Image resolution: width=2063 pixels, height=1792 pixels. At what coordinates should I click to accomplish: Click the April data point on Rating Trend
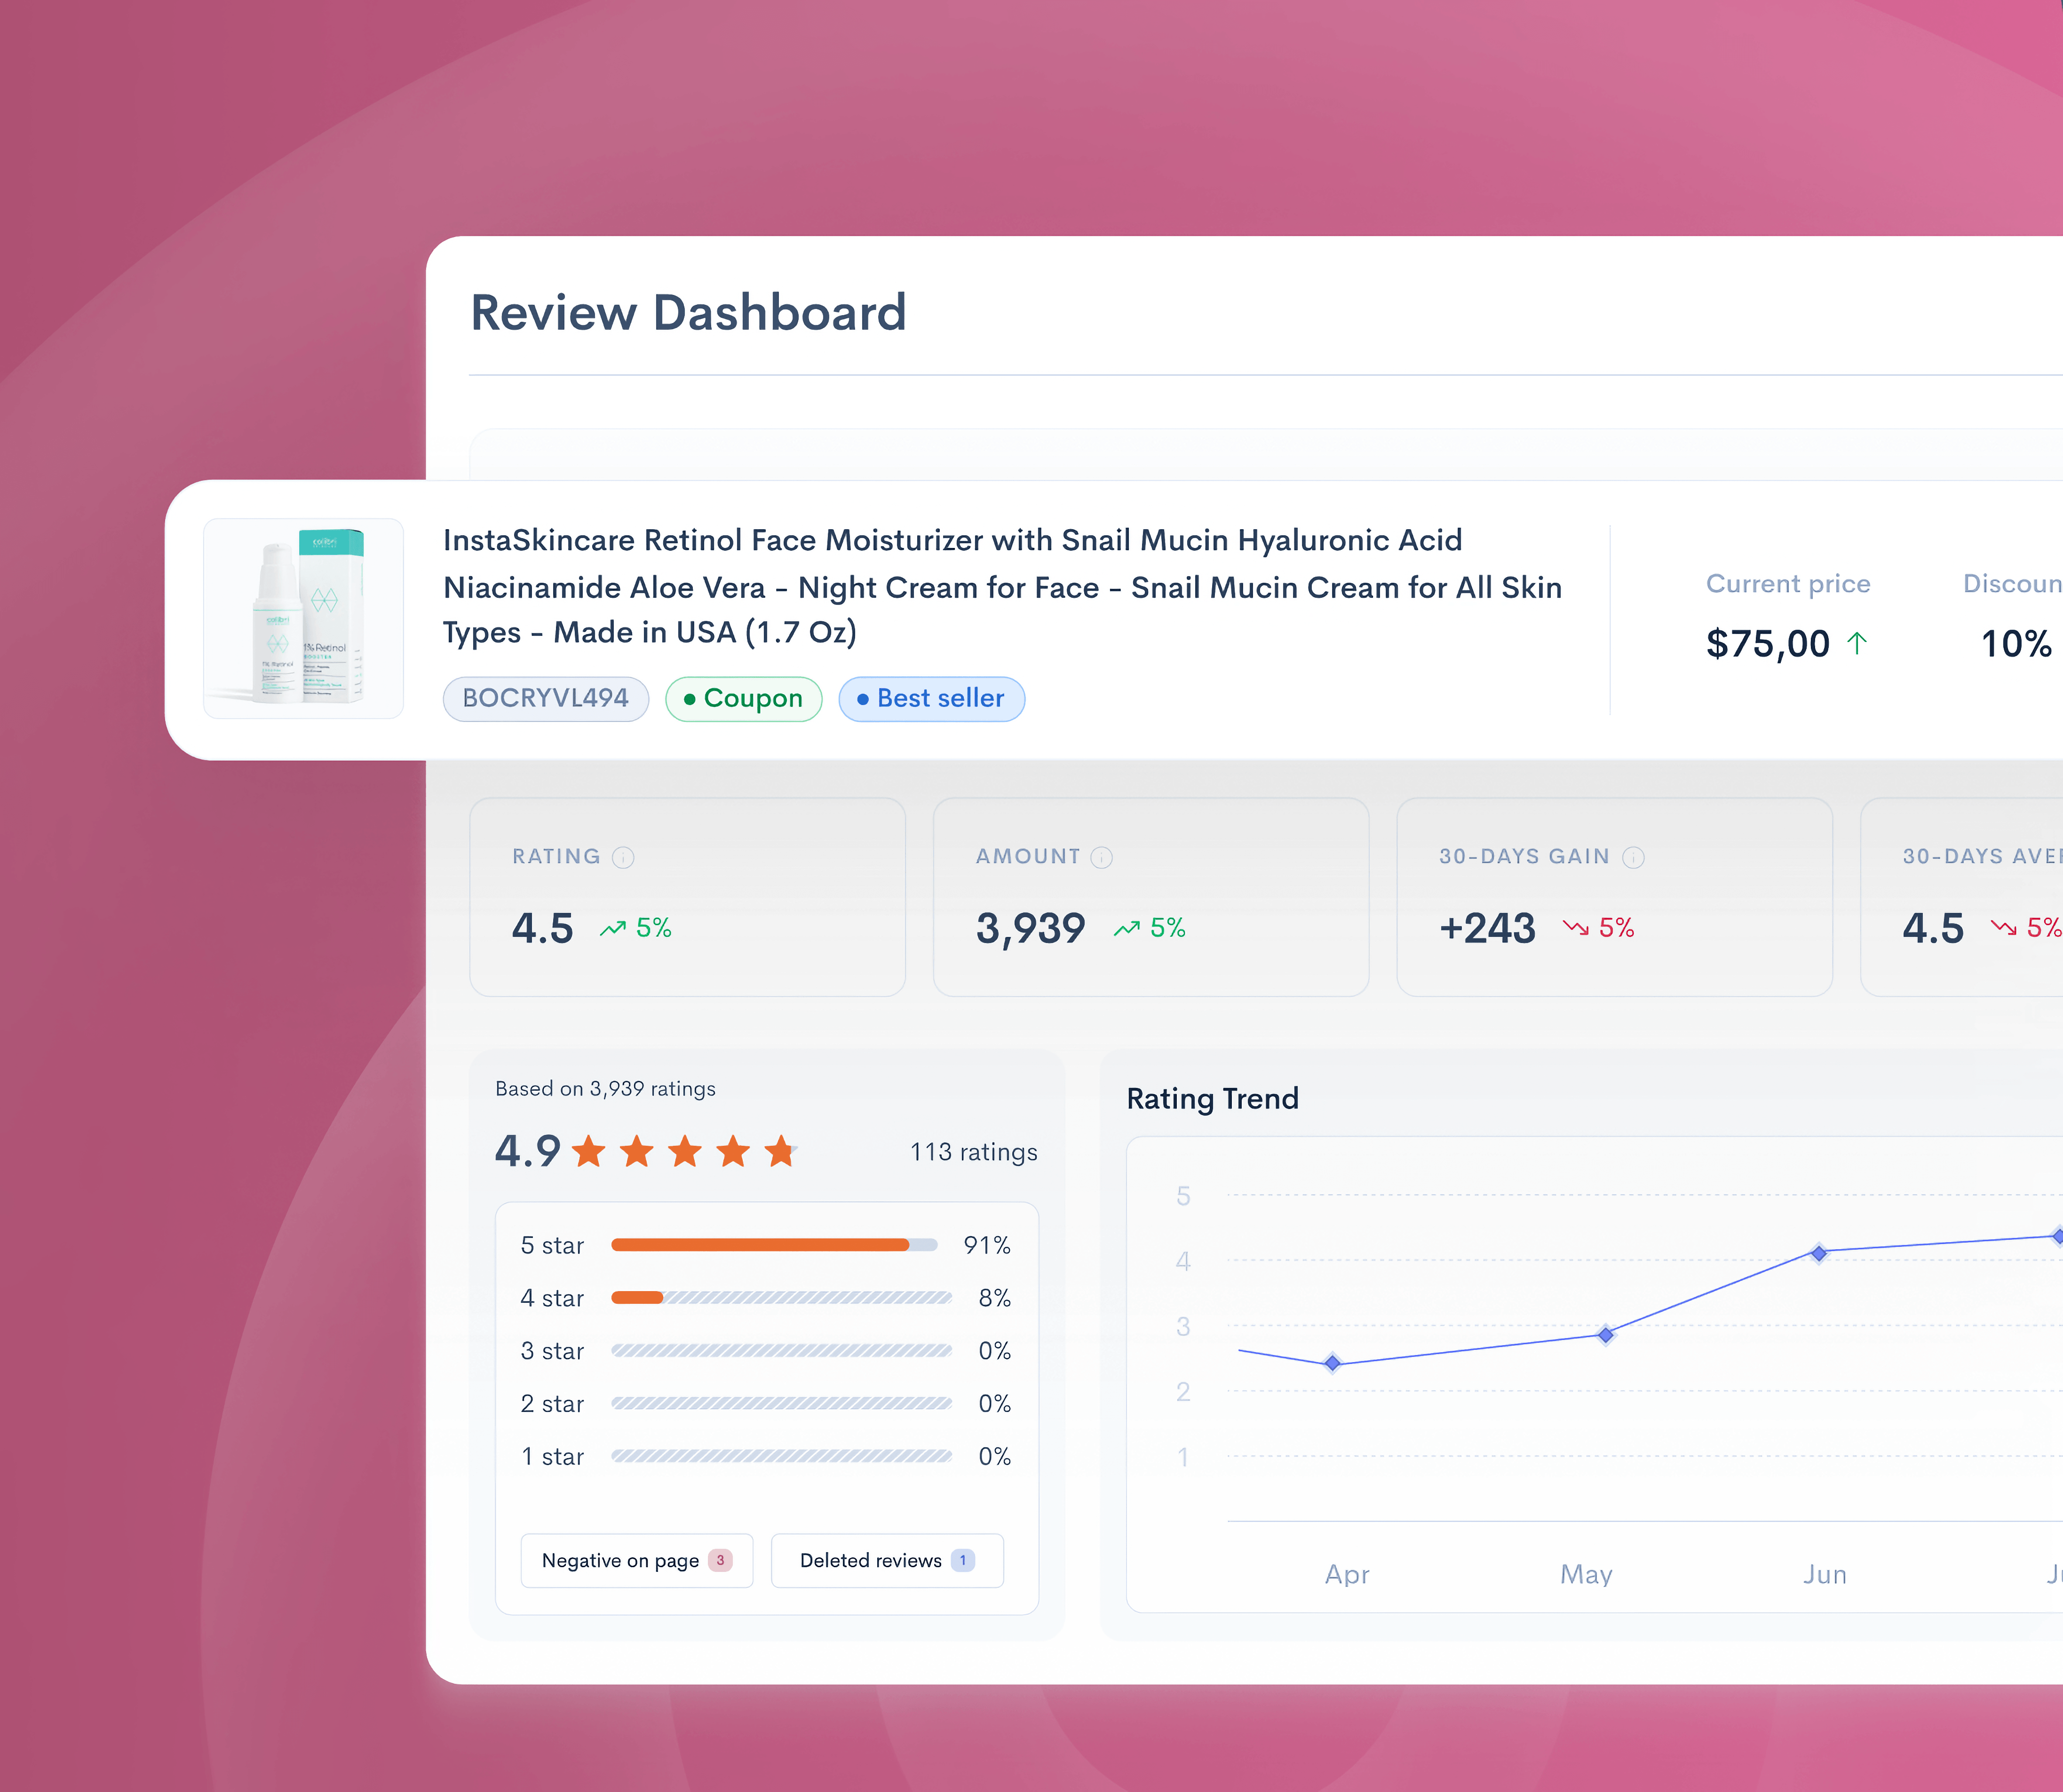pos(1332,1363)
